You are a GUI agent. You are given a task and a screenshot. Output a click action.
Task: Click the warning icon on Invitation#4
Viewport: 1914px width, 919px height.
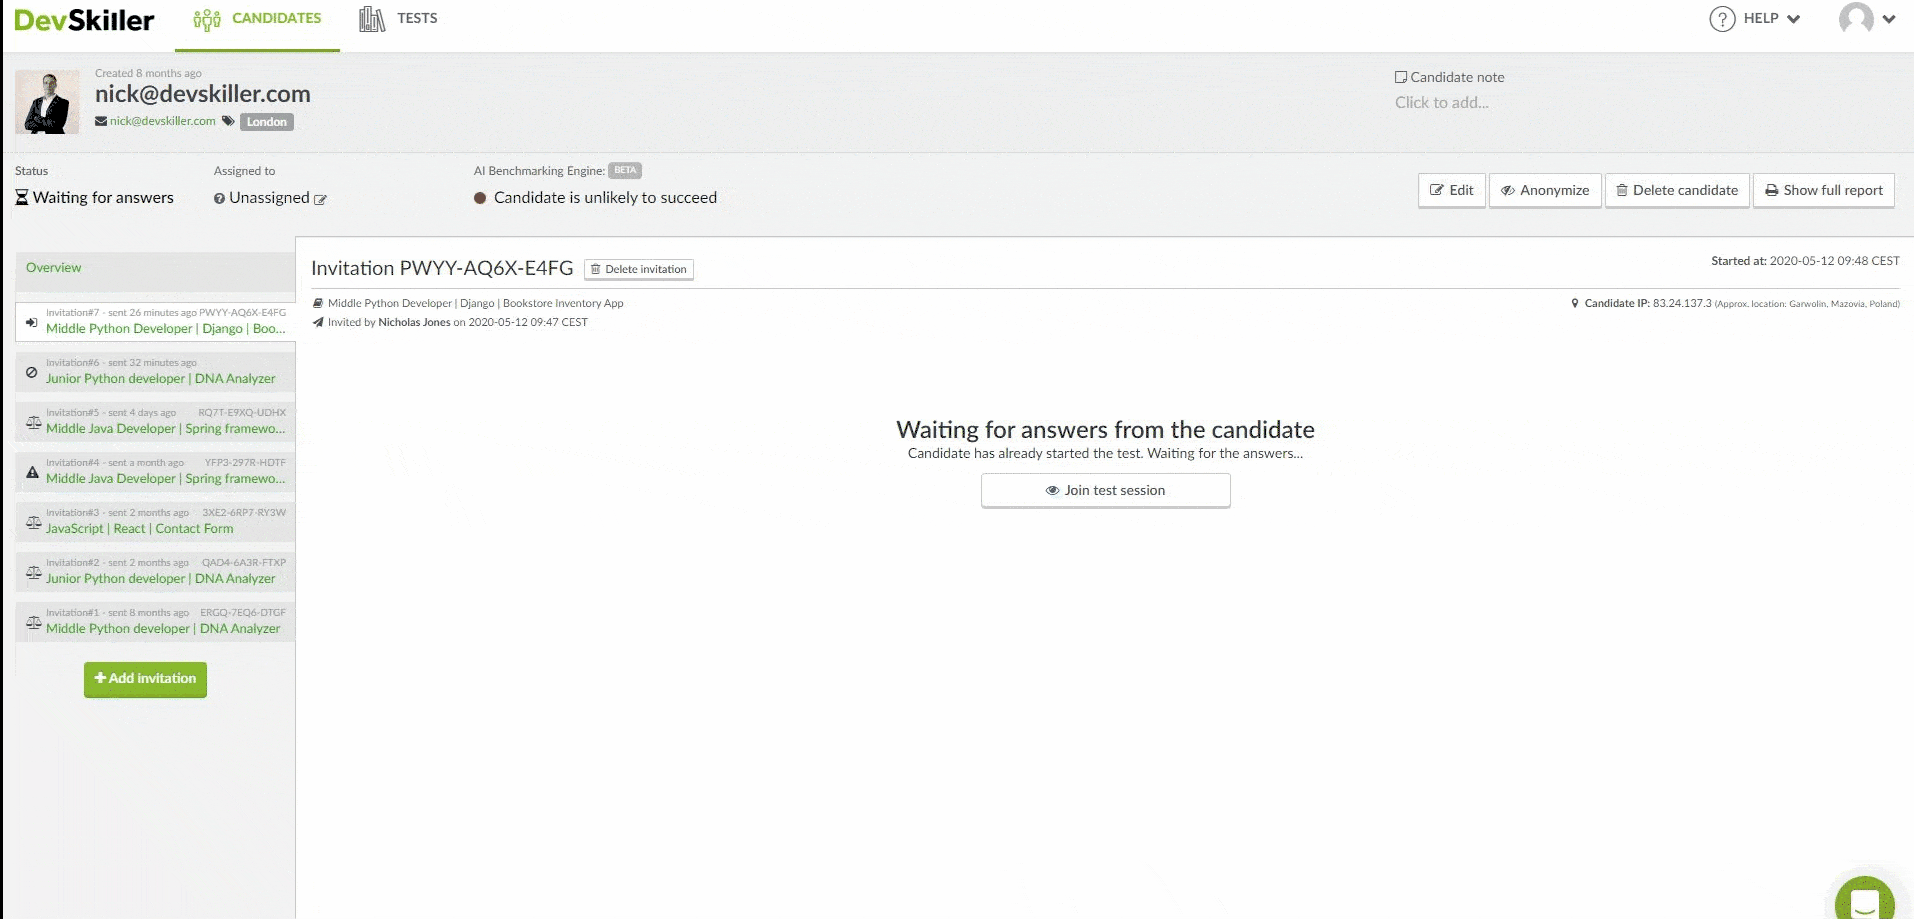pos(32,472)
